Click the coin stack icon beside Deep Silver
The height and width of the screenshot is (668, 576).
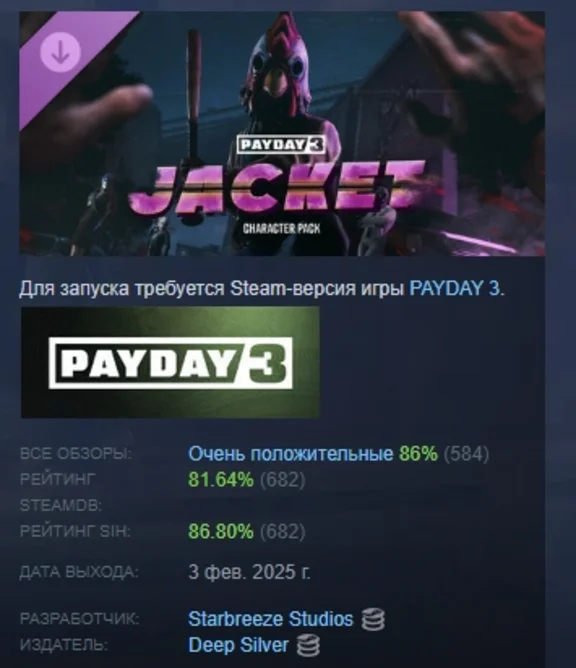tap(308, 645)
